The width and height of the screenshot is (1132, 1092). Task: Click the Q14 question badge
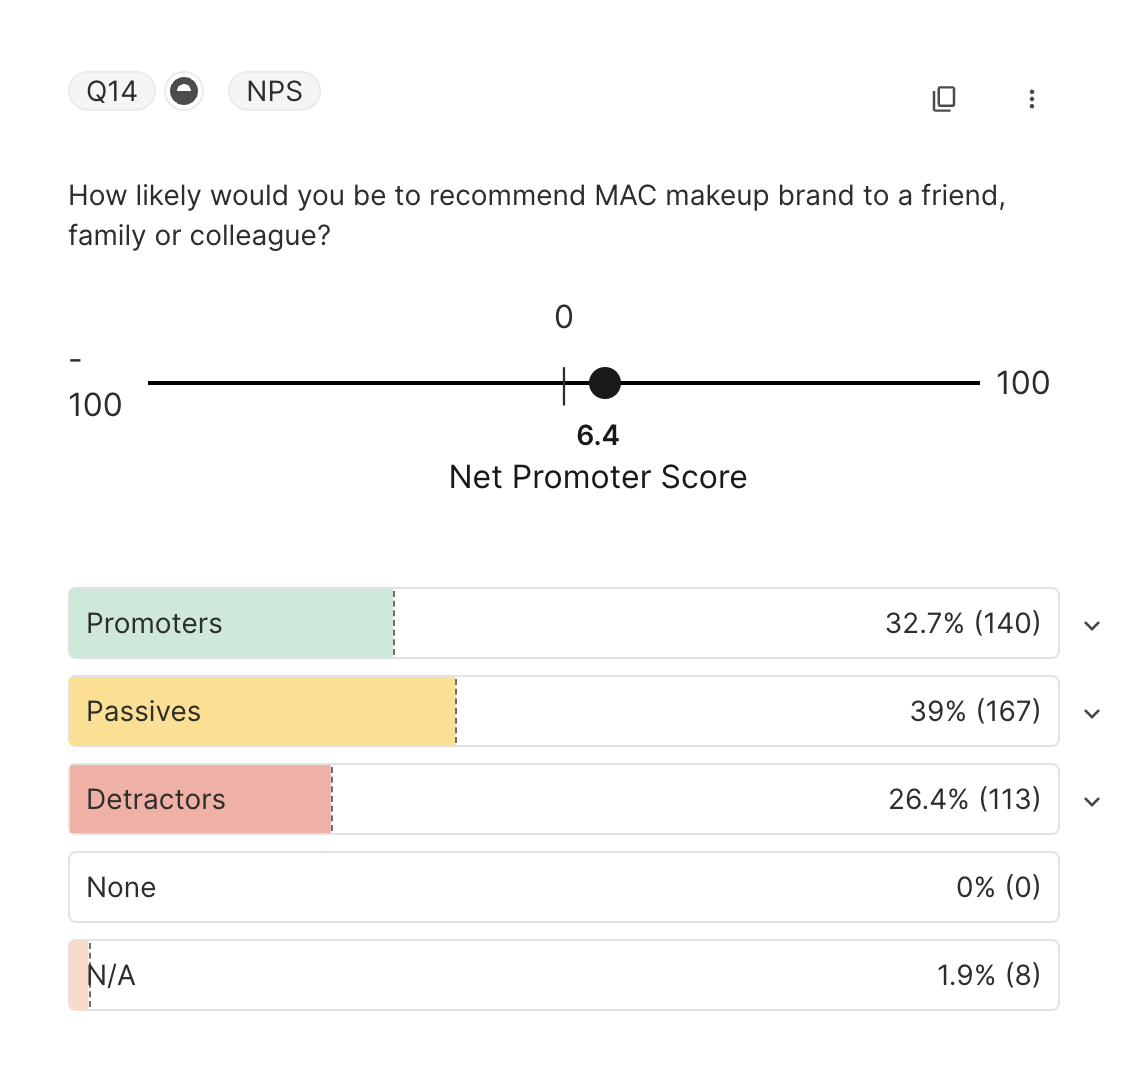111,92
